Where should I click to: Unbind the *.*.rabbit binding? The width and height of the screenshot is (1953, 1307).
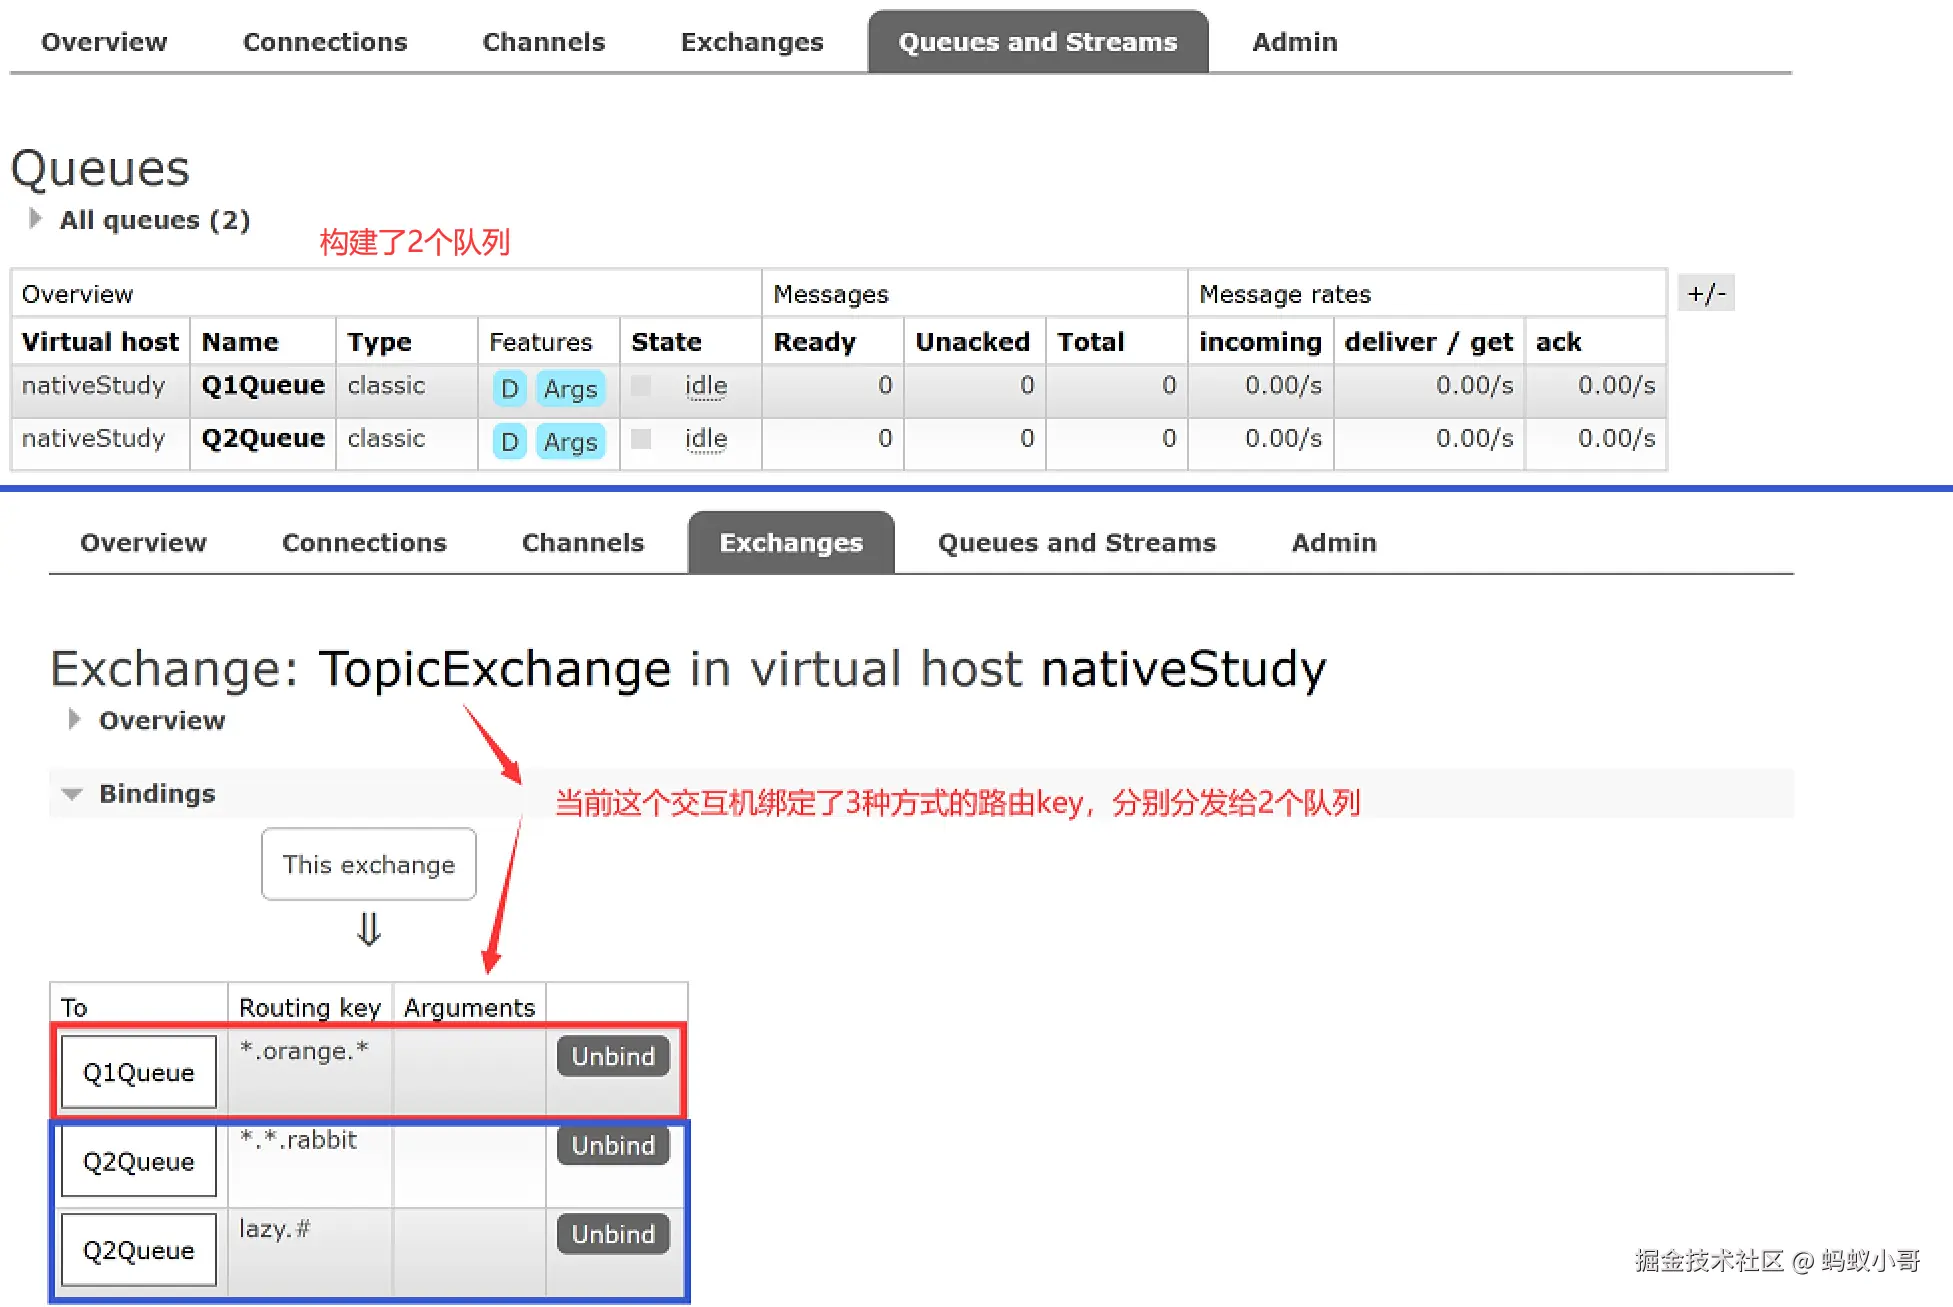click(x=613, y=1146)
